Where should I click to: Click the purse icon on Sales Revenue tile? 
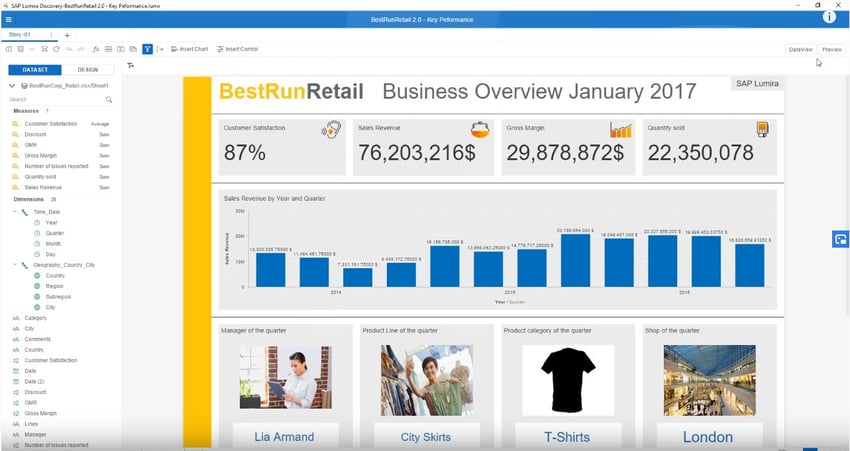click(x=480, y=130)
